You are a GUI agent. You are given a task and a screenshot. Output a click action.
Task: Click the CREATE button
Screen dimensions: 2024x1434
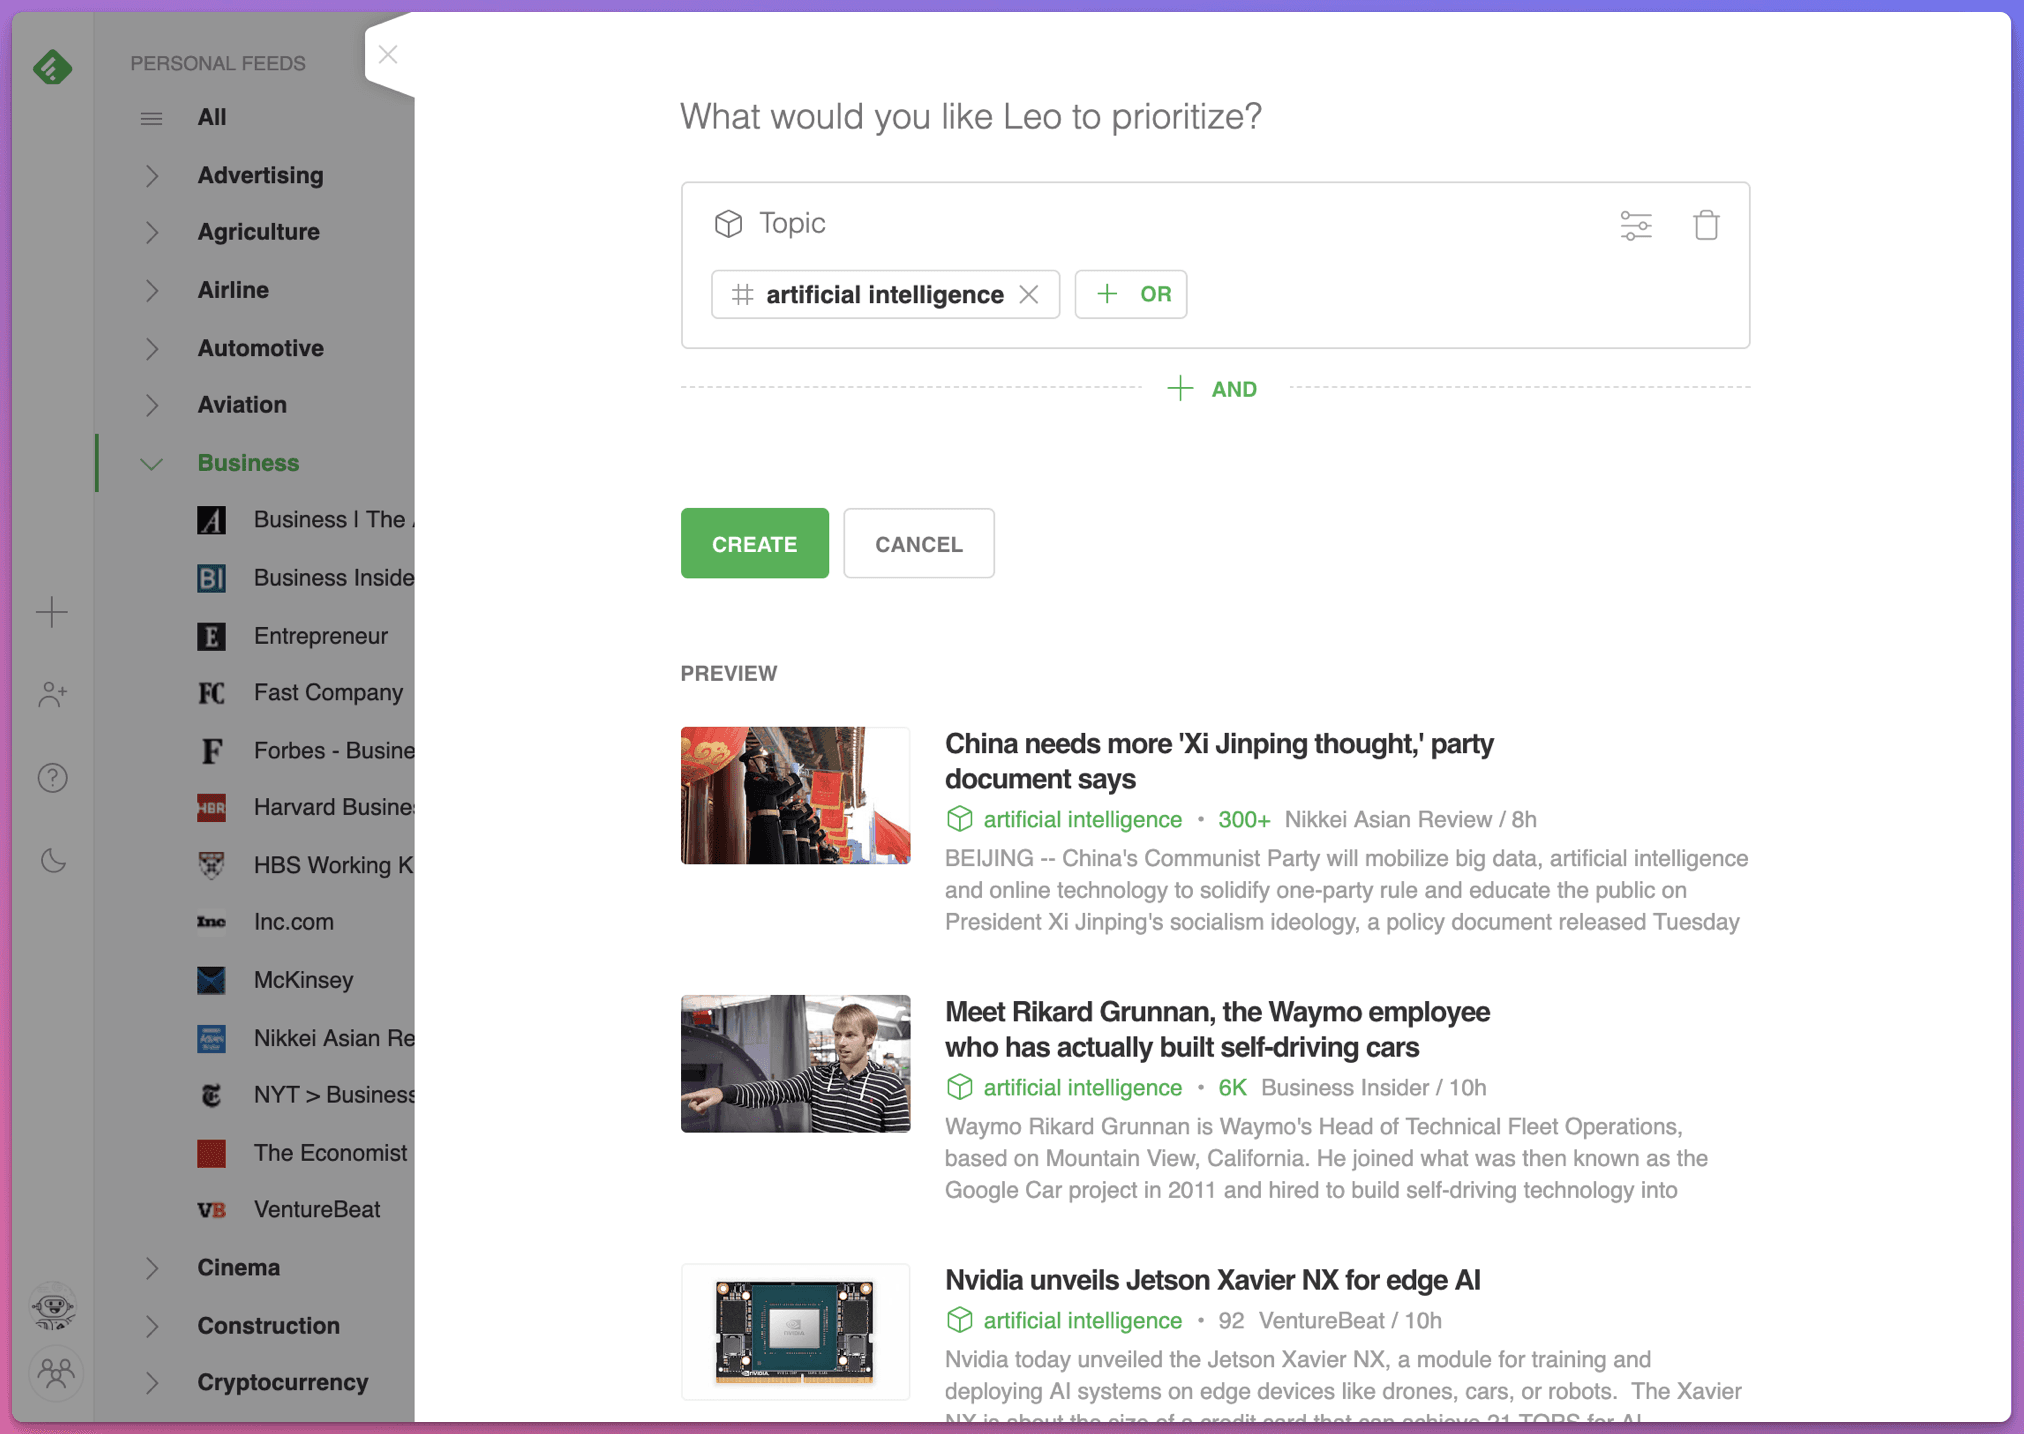tap(754, 543)
